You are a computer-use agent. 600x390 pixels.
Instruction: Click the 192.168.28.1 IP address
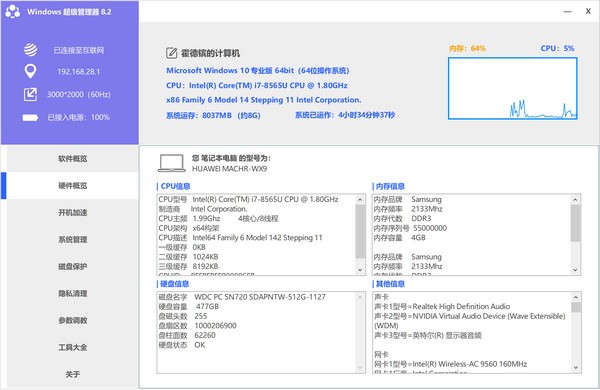pos(78,72)
